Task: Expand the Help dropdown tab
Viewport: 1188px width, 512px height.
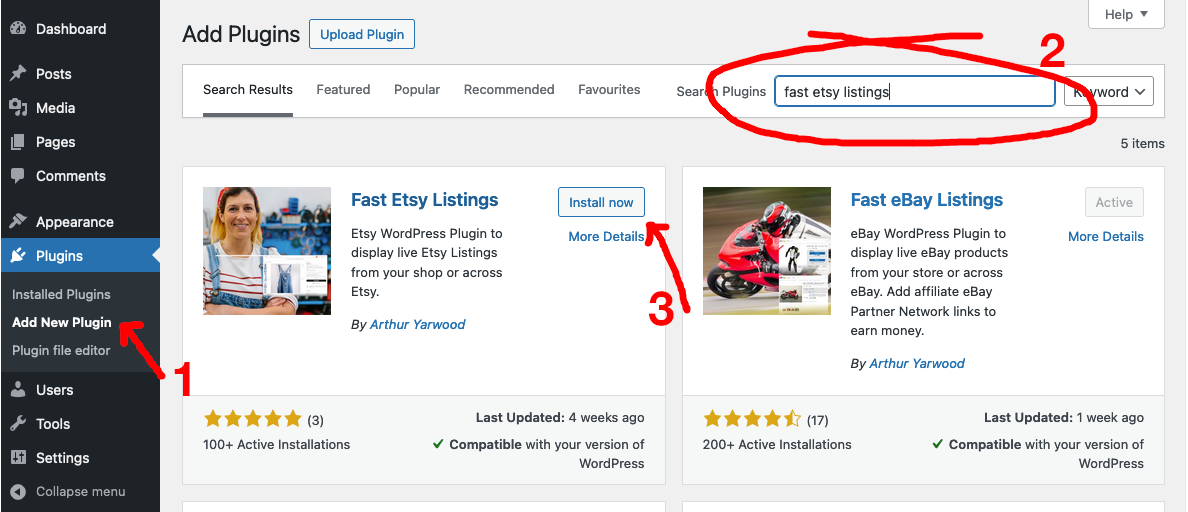Action: coord(1126,14)
